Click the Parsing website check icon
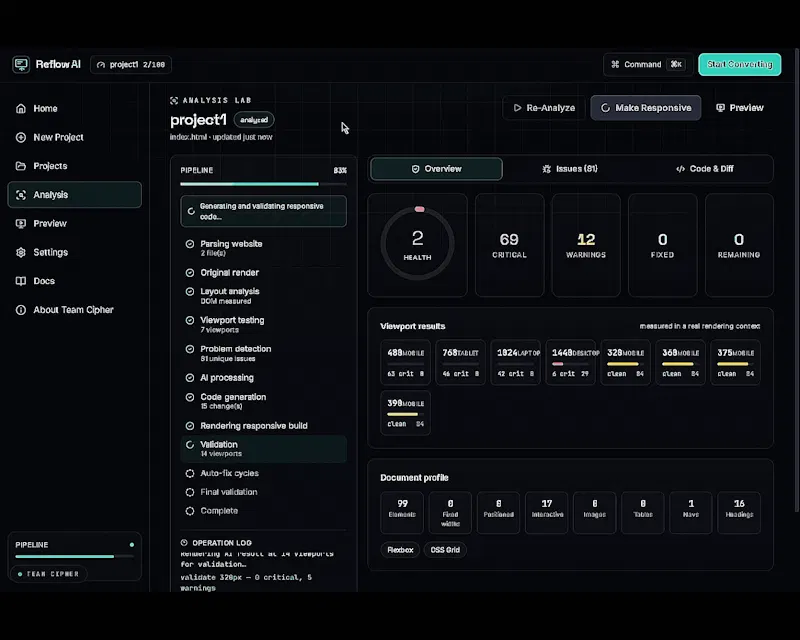Screen dimensions: 800x640 coord(190,244)
